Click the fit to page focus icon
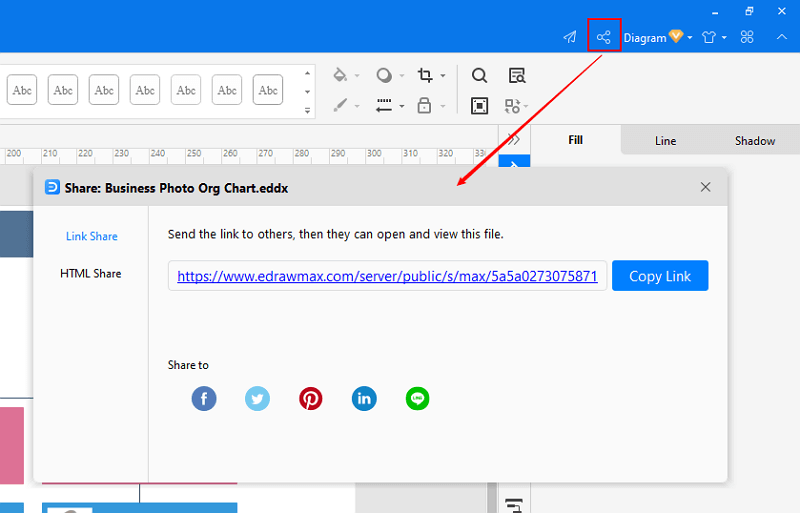Image resolution: width=800 pixels, height=513 pixels. coord(479,106)
